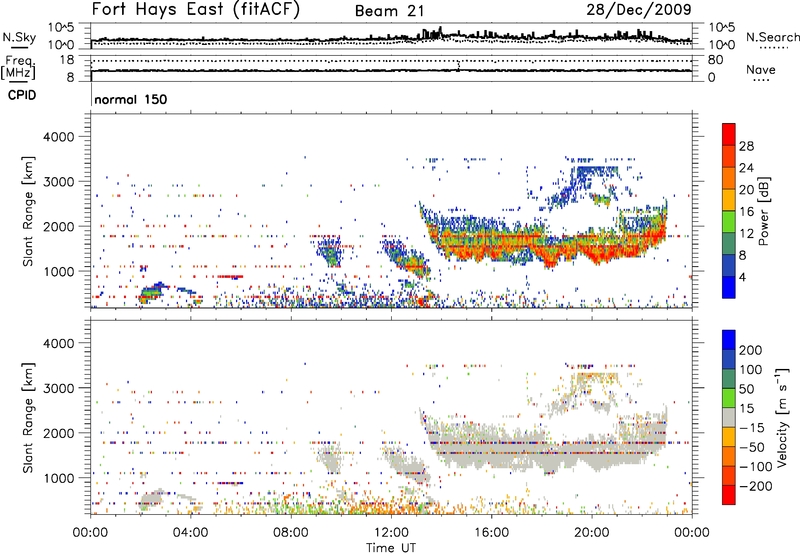Click the 'Time UT' axis label
The width and height of the screenshot is (800, 554).
391,547
